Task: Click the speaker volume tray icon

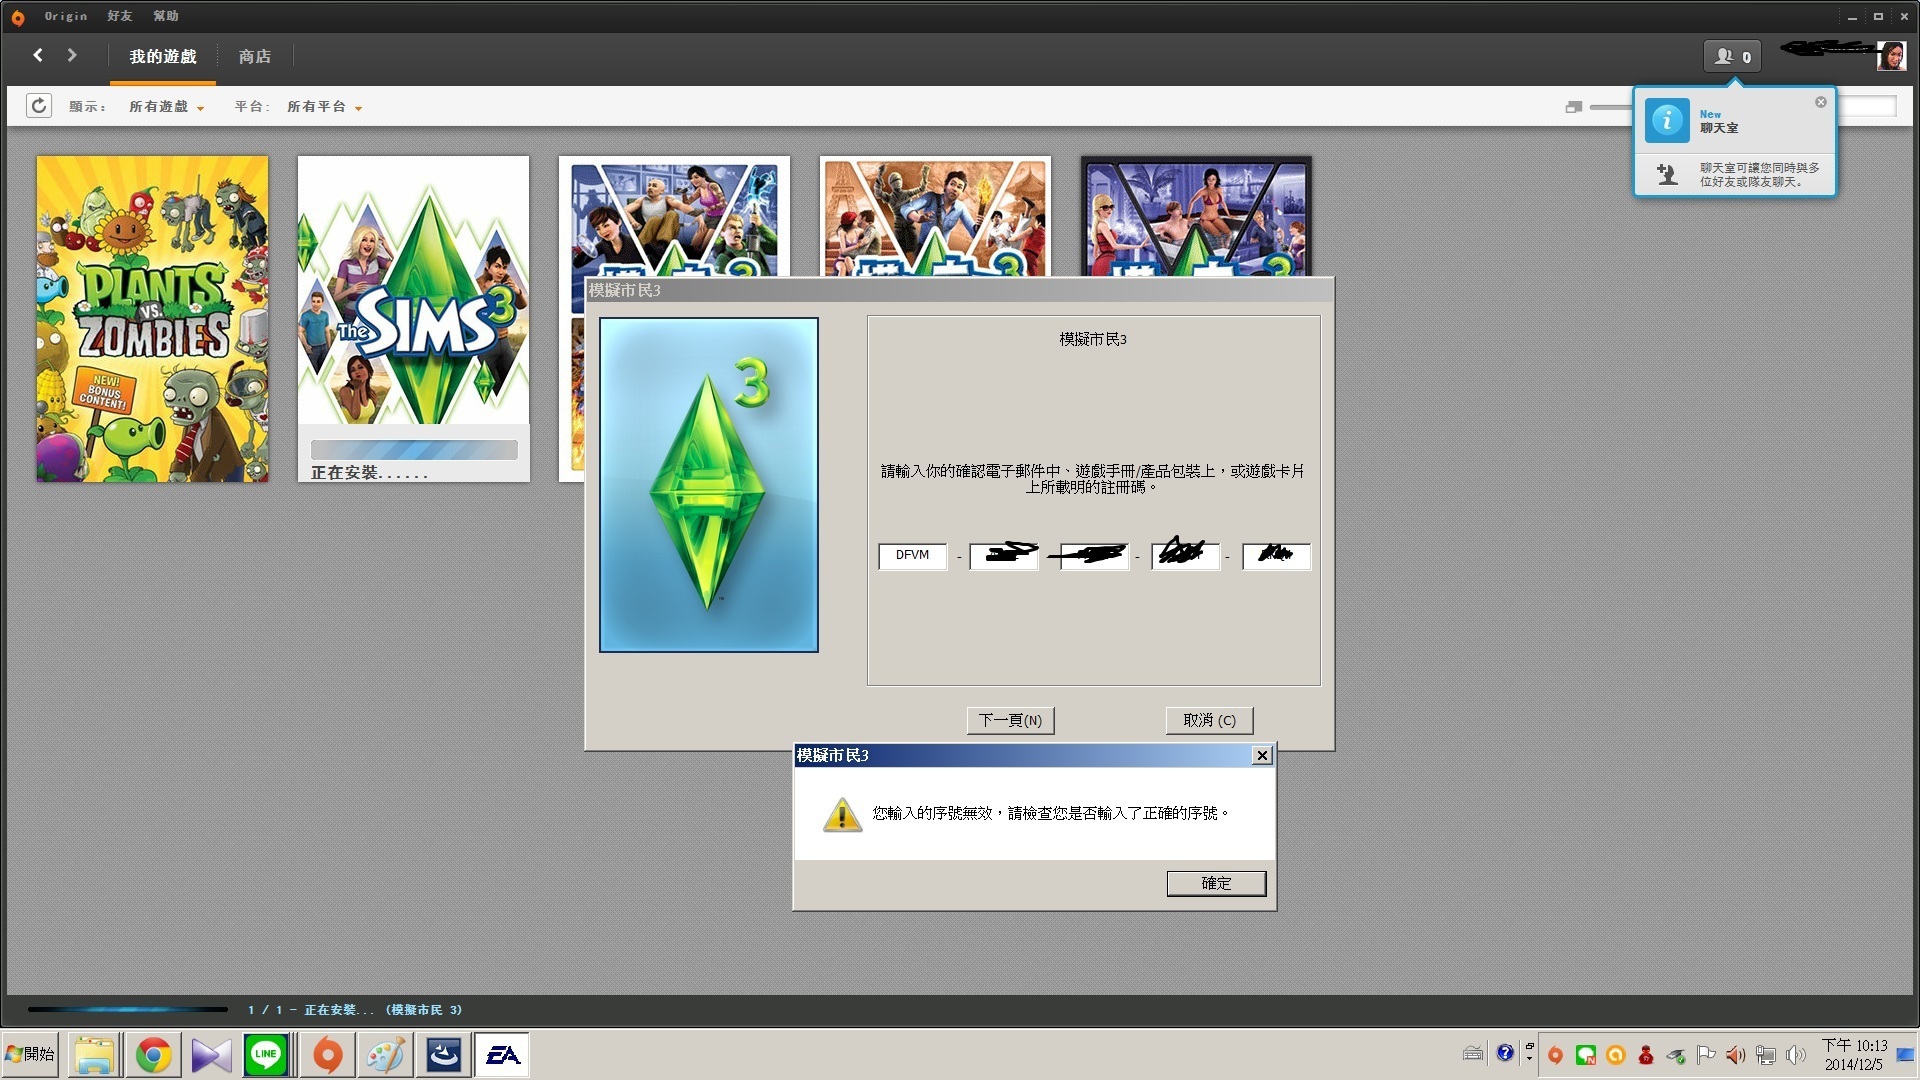Action: [x=1796, y=1055]
